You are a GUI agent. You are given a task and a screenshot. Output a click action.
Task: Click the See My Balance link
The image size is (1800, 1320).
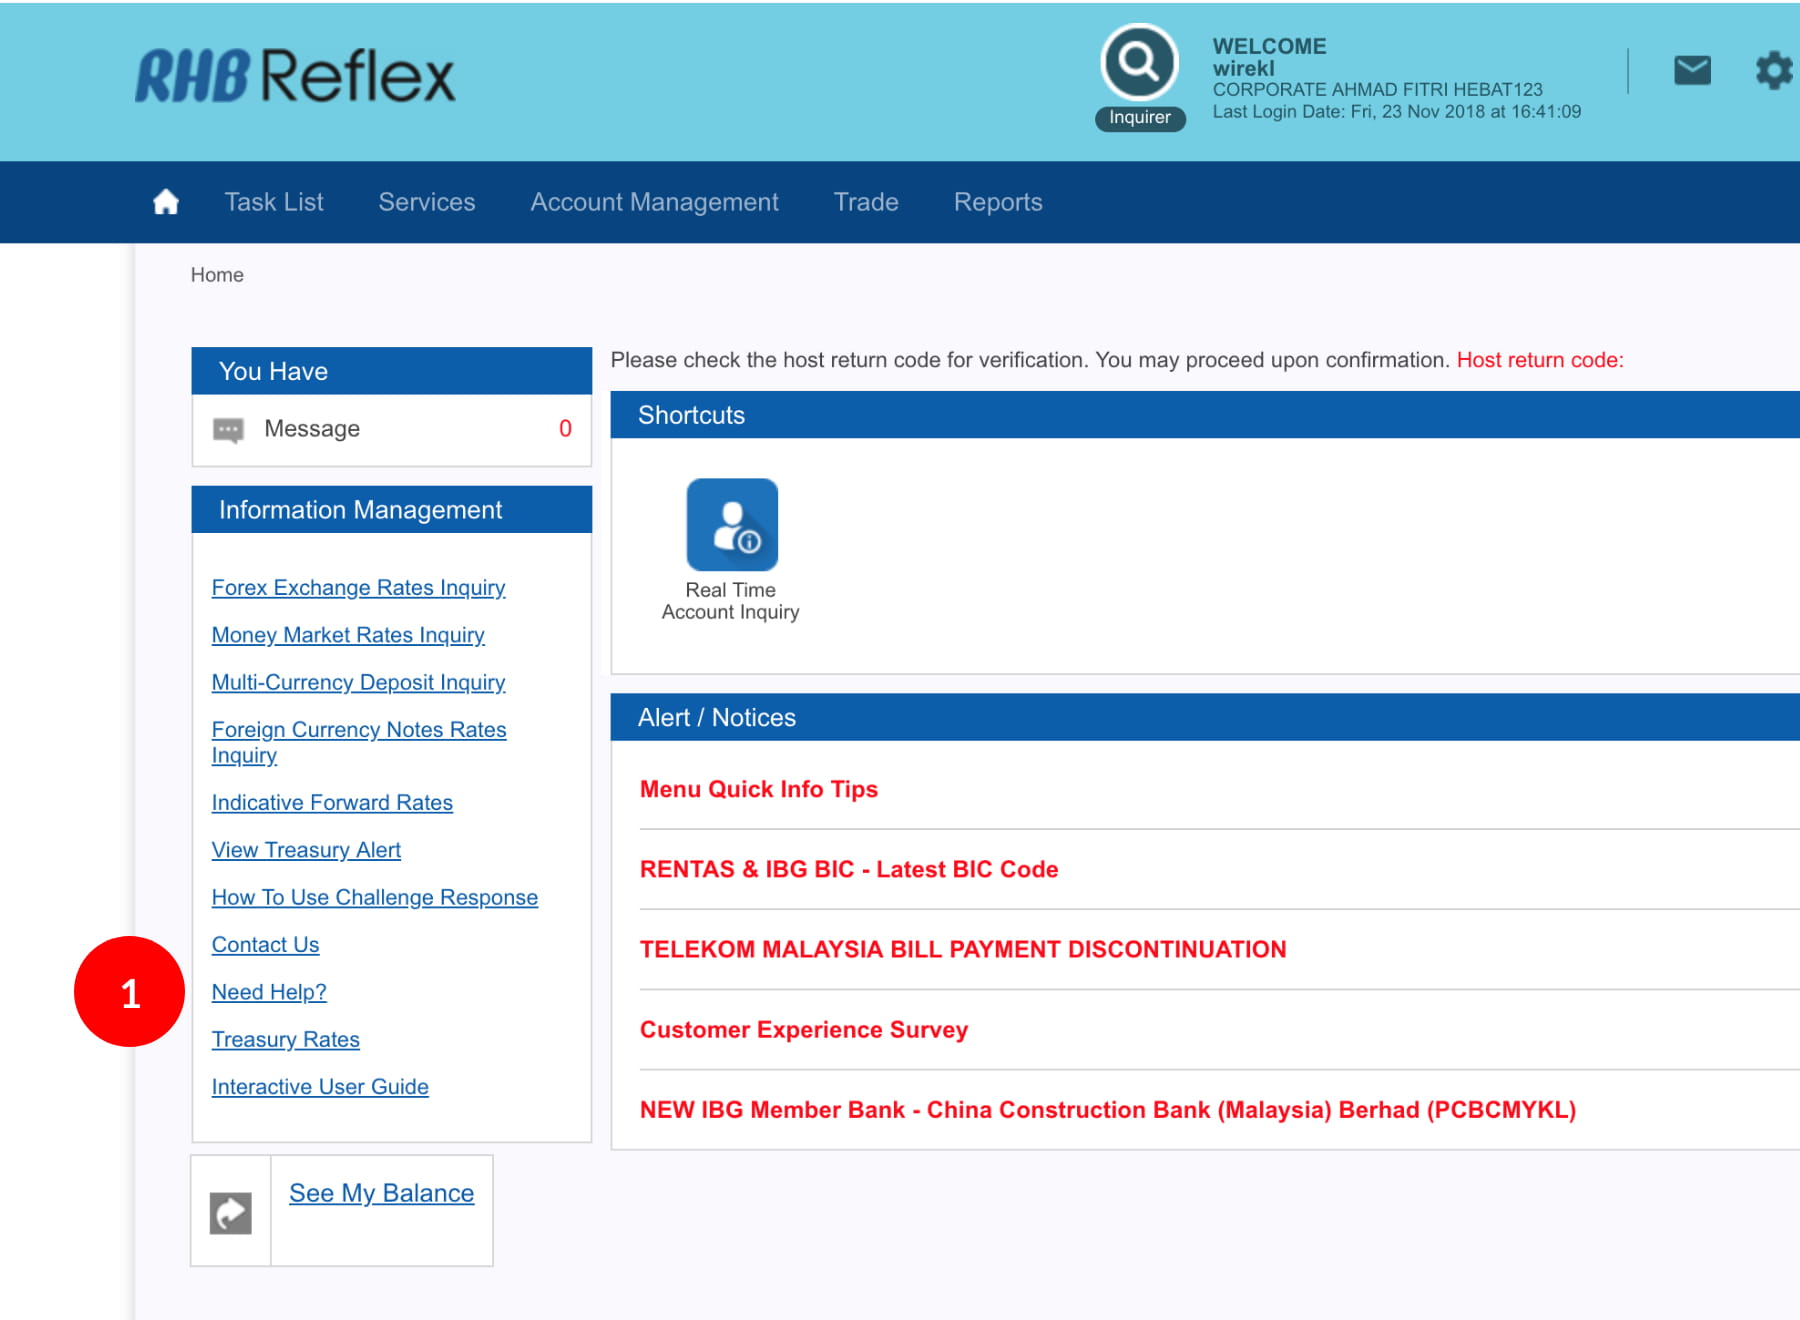click(381, 1193)
